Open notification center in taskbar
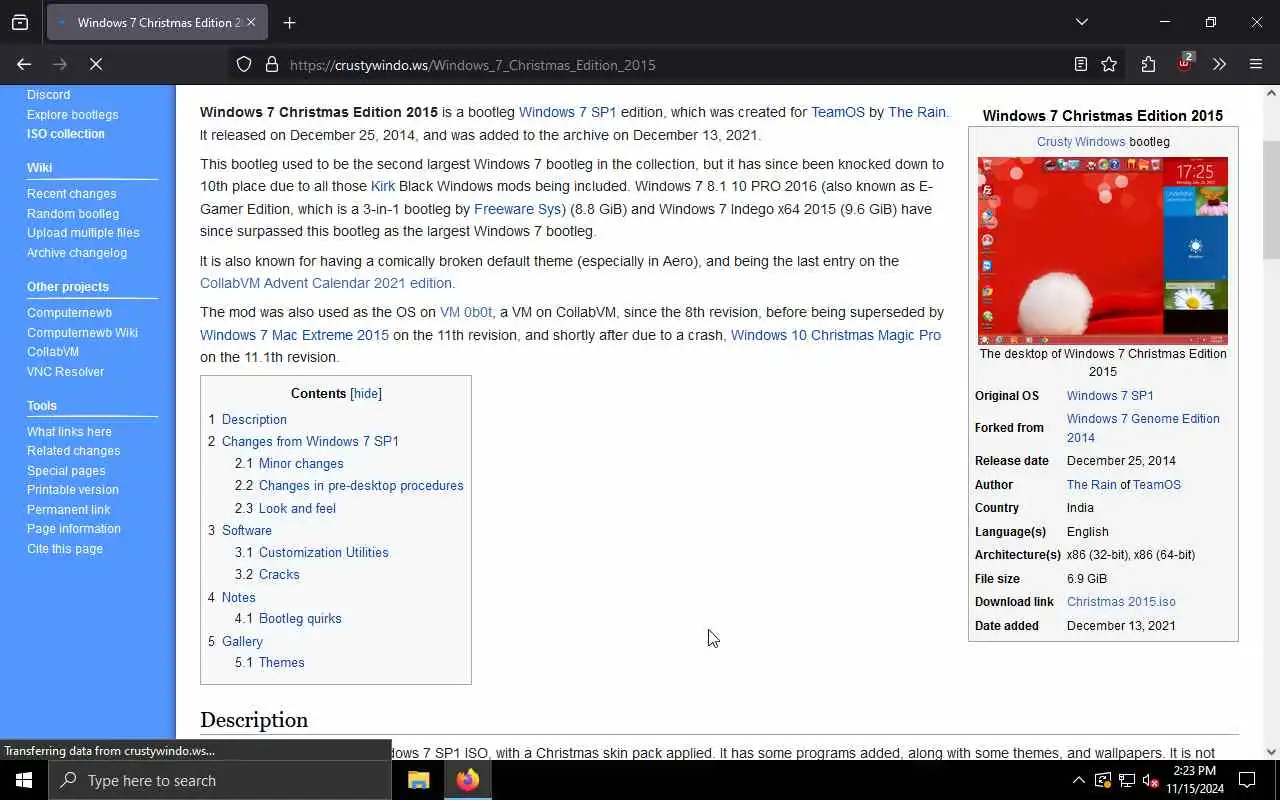1280x800 pixels. coord(1247,780)
